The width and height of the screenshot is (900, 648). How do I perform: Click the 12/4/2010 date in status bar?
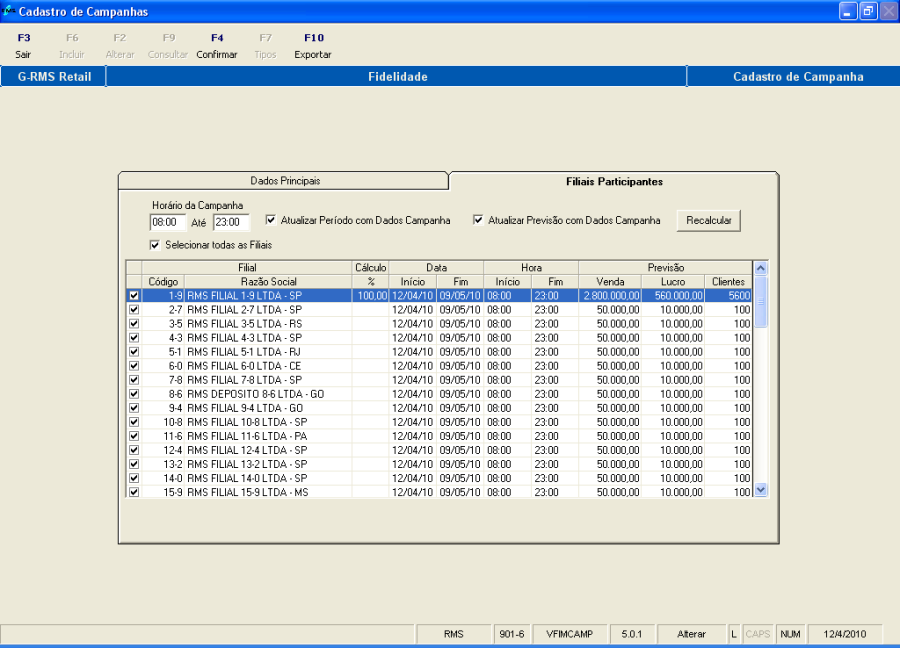pyautogui.click(x=844, y=634)
